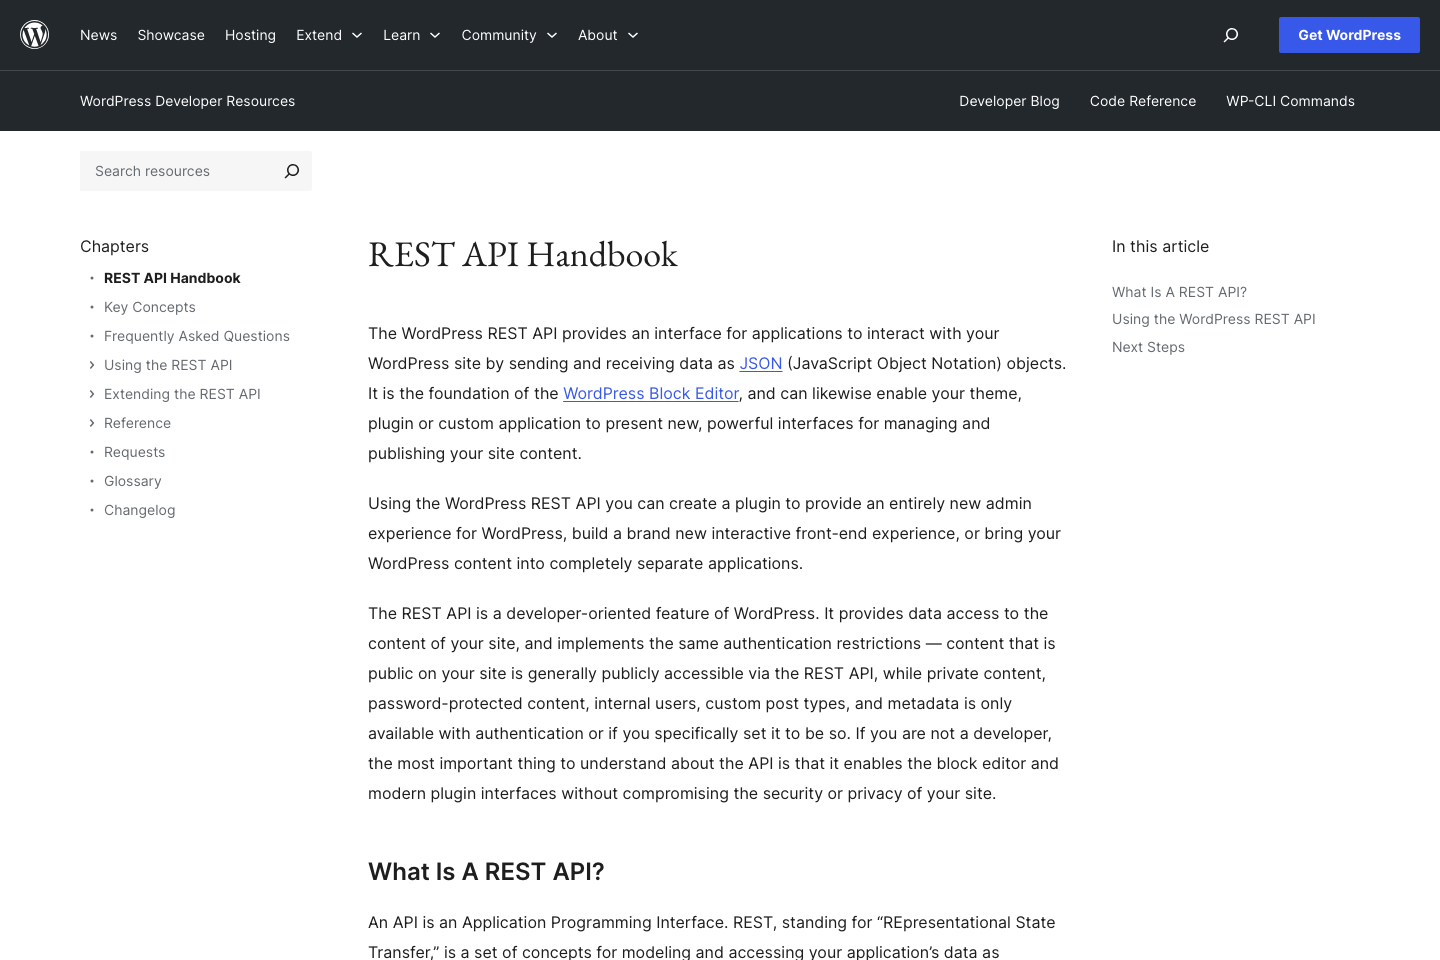Screen dimensions: 1440x960
Task: Open the Community dropdown menu
Action: [509, 35]
